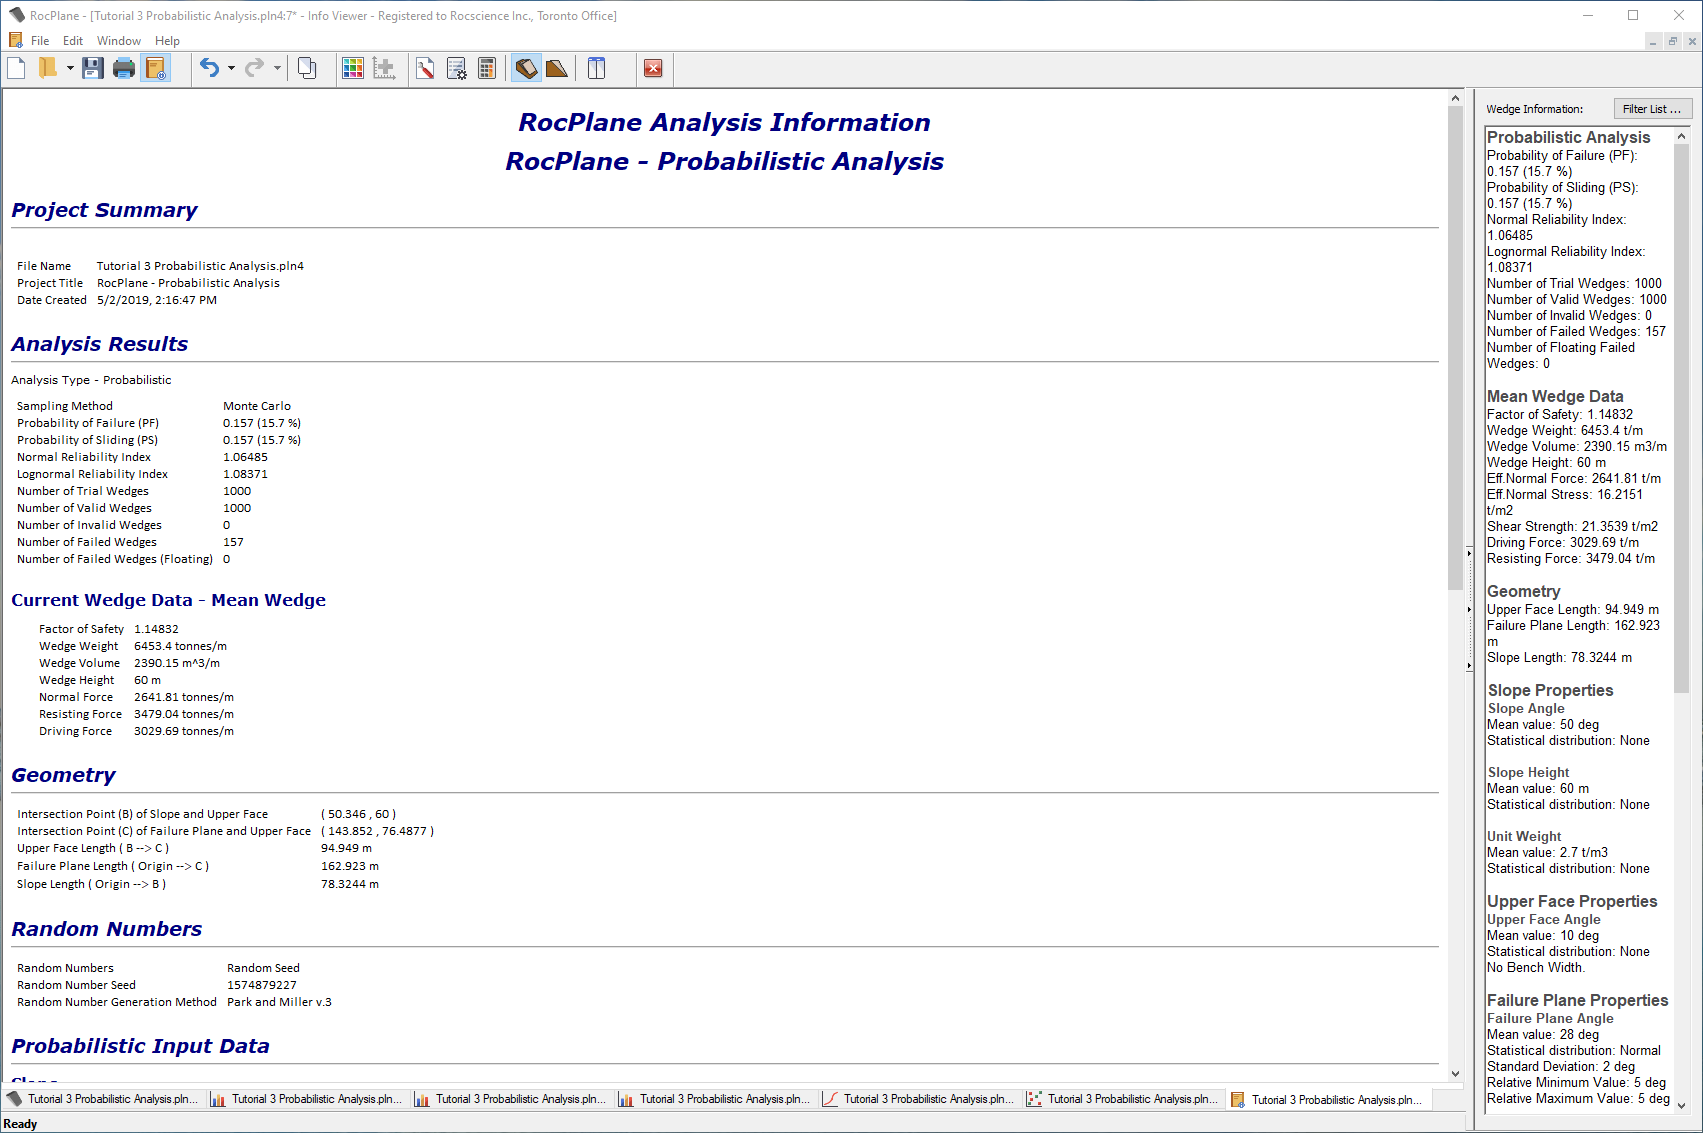1703x1133 pixels.
Task: Switch to the 2D wedge view icon
Action: point(557,68)
